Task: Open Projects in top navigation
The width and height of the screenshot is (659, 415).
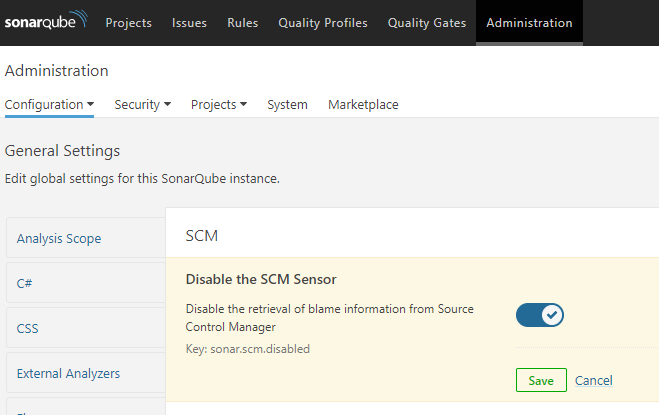Action: (130, 23)
